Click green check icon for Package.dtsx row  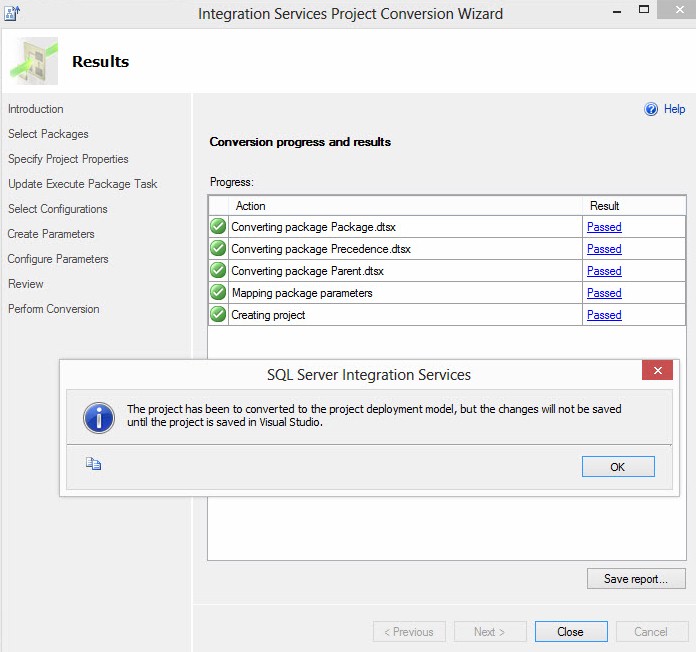tap(218, 227)
